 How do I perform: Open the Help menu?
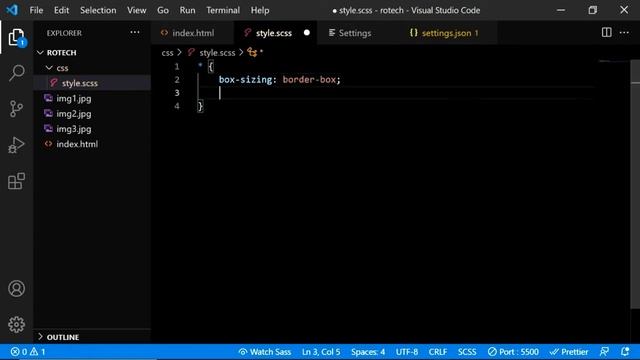tap(260, 10)
